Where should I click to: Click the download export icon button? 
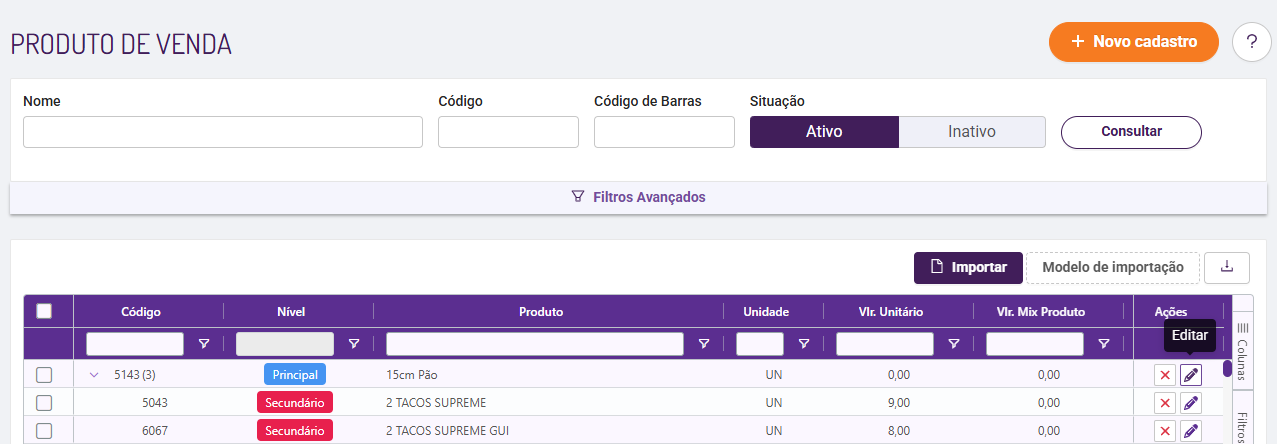(1227, 267)
